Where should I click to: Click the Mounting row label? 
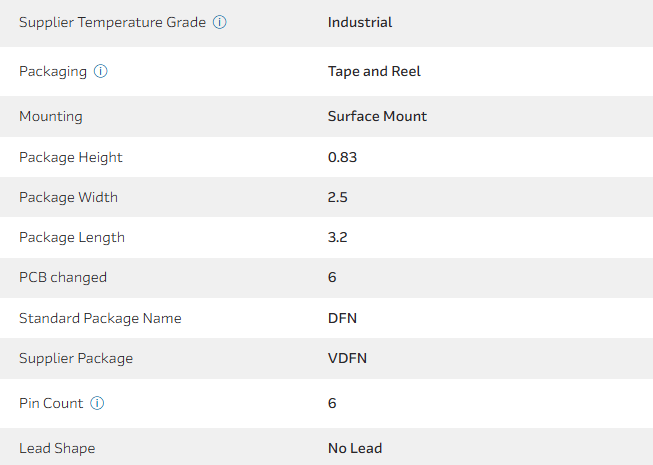coord(51,117)
